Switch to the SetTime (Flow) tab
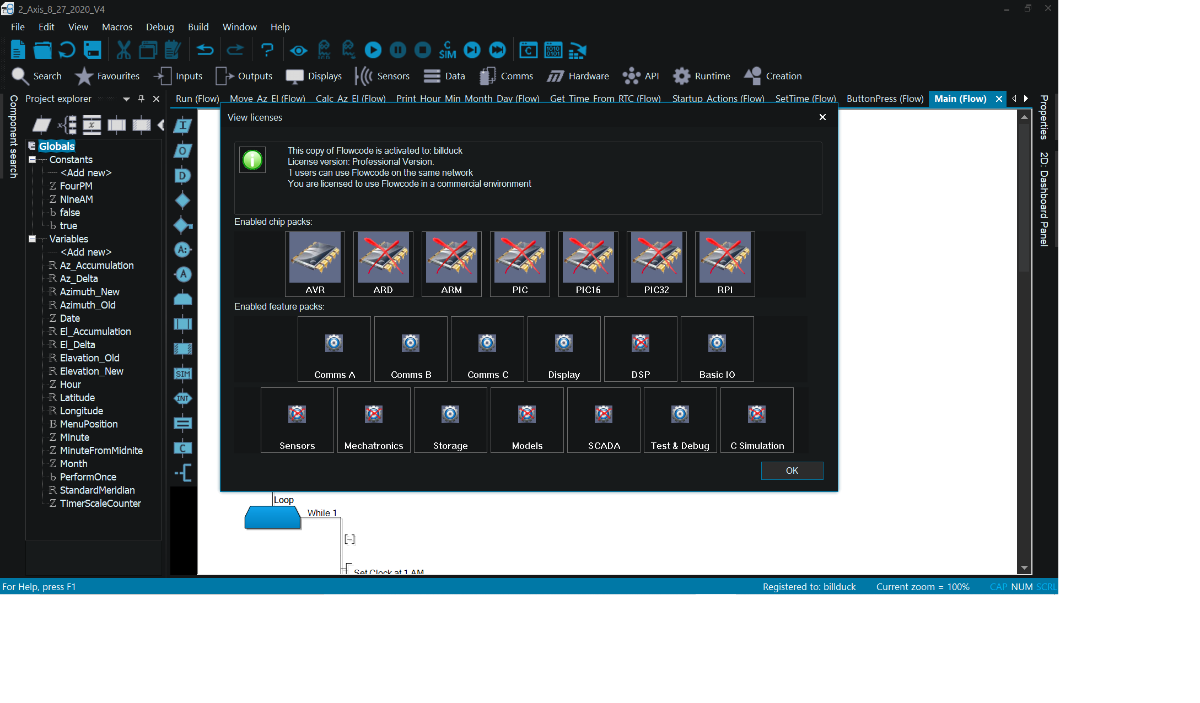This screenshot has width=1200, height=703. tap(805, 99)
